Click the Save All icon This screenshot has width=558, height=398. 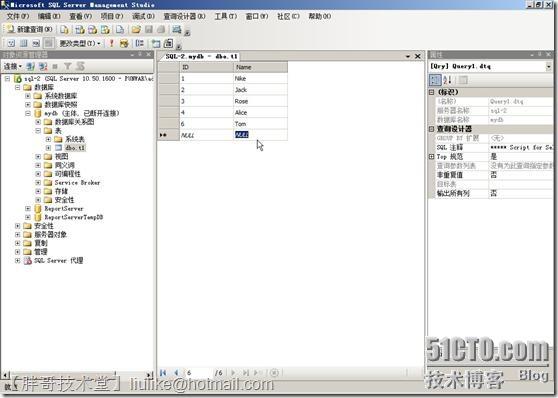click(x=161, y=30)
